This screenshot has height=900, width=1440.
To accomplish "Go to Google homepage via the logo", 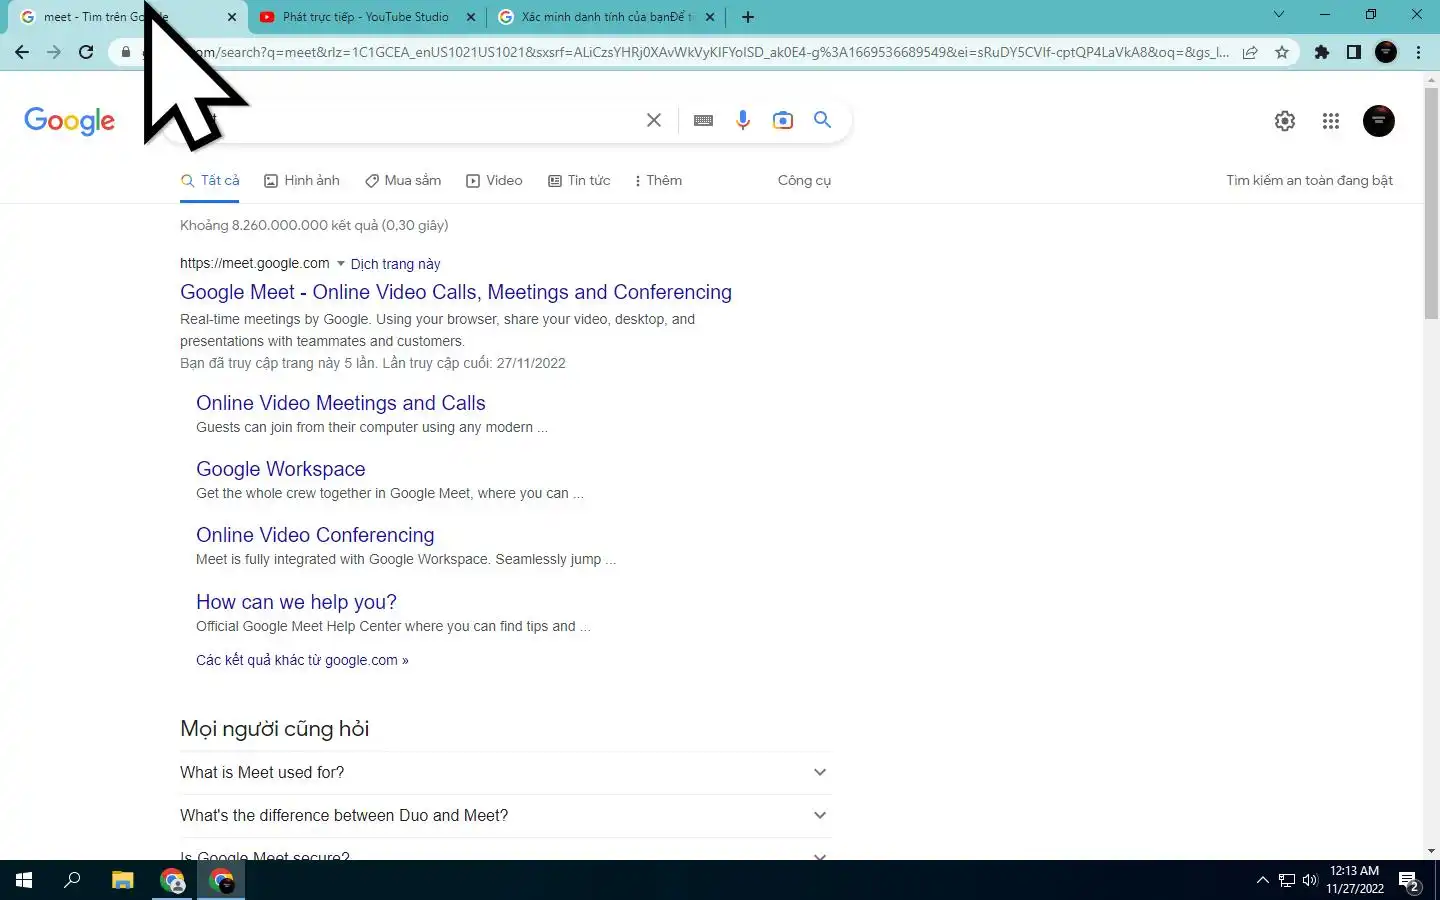I will [x=69, y=121].
